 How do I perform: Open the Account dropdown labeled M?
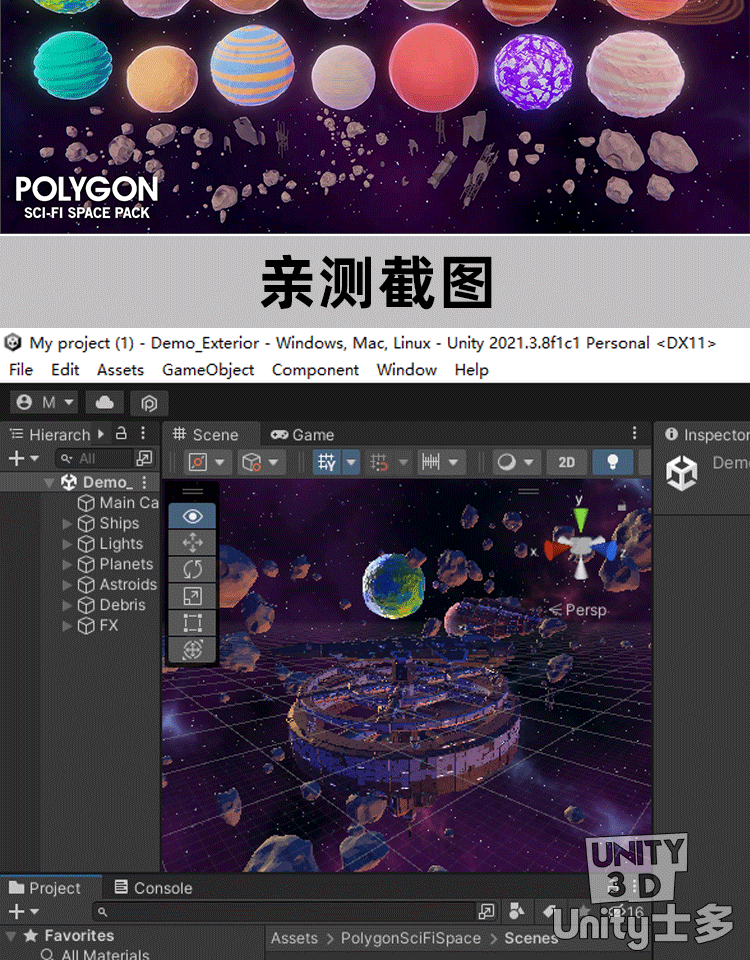(x=44, y=403)
